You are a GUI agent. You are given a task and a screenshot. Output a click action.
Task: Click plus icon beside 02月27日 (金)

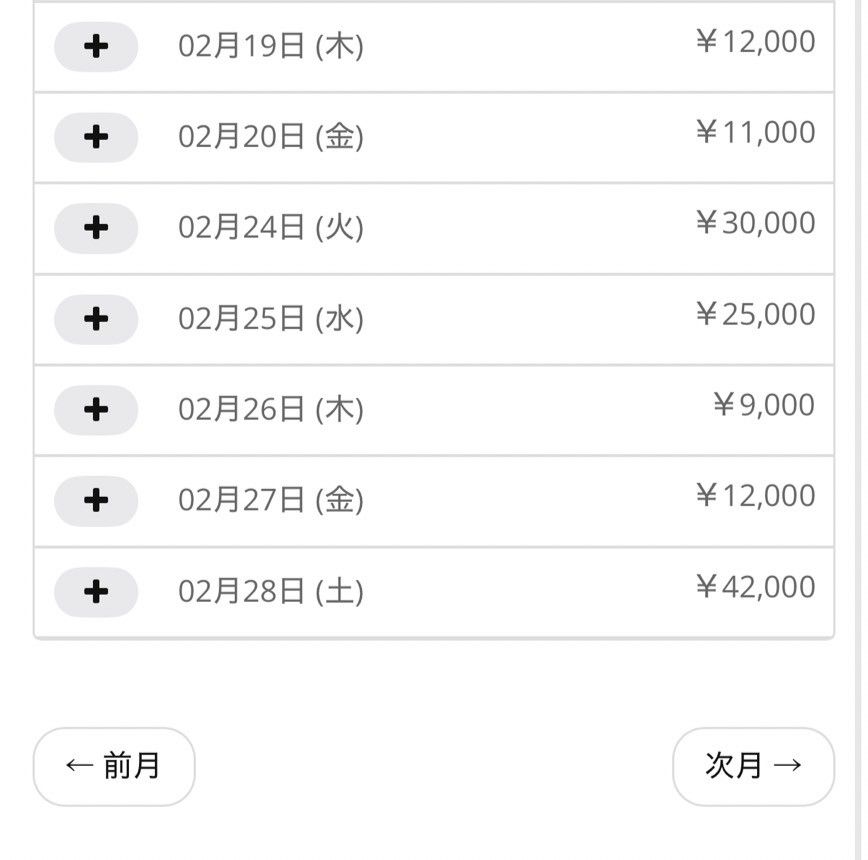[96, 501]
